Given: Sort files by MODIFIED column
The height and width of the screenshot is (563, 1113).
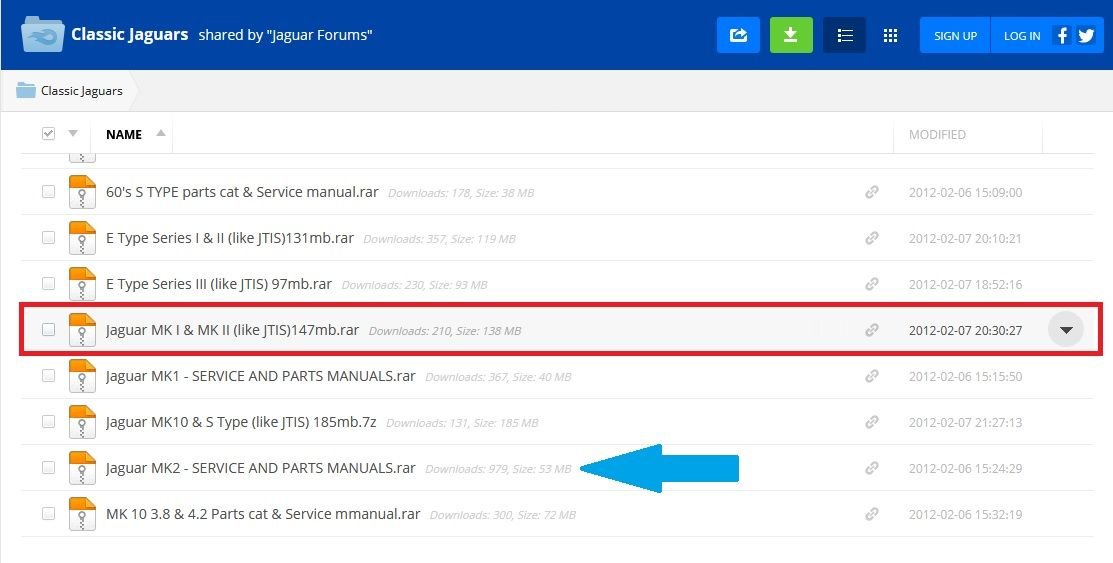Looking at the screenshot, I should pyautogui.click(x=937, y=134).
